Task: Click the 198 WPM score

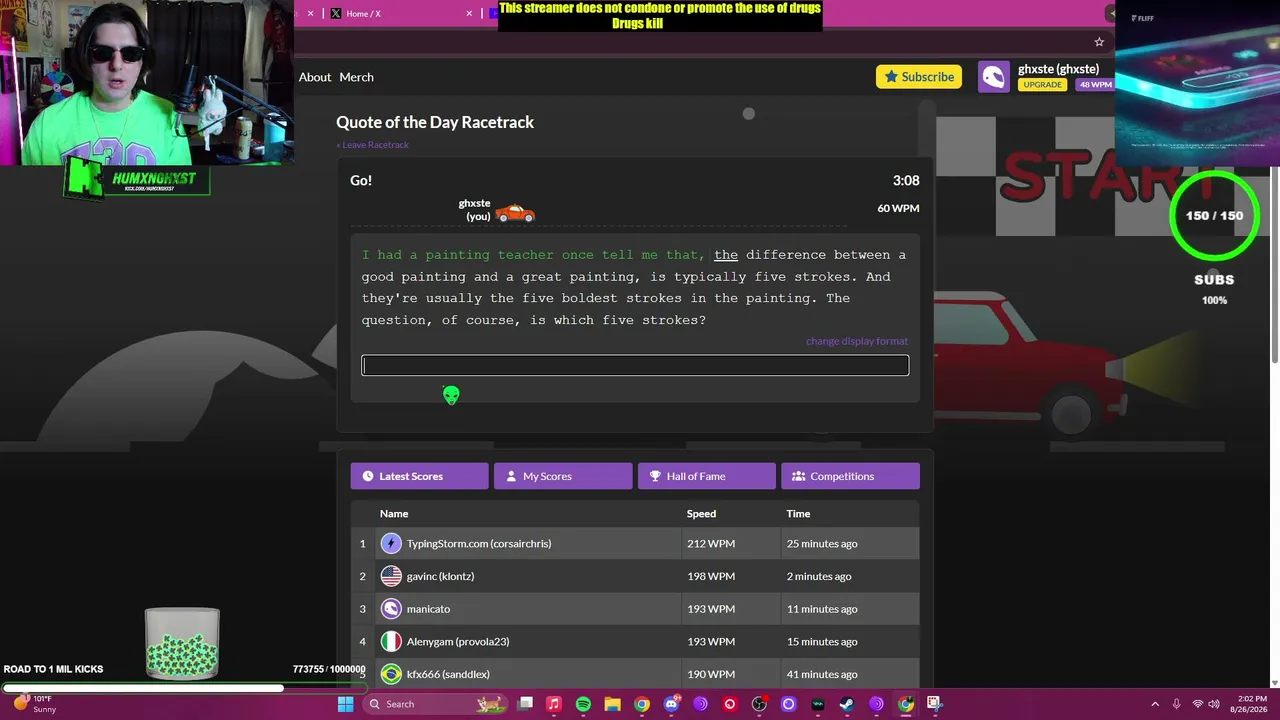Action: [711, 576]
